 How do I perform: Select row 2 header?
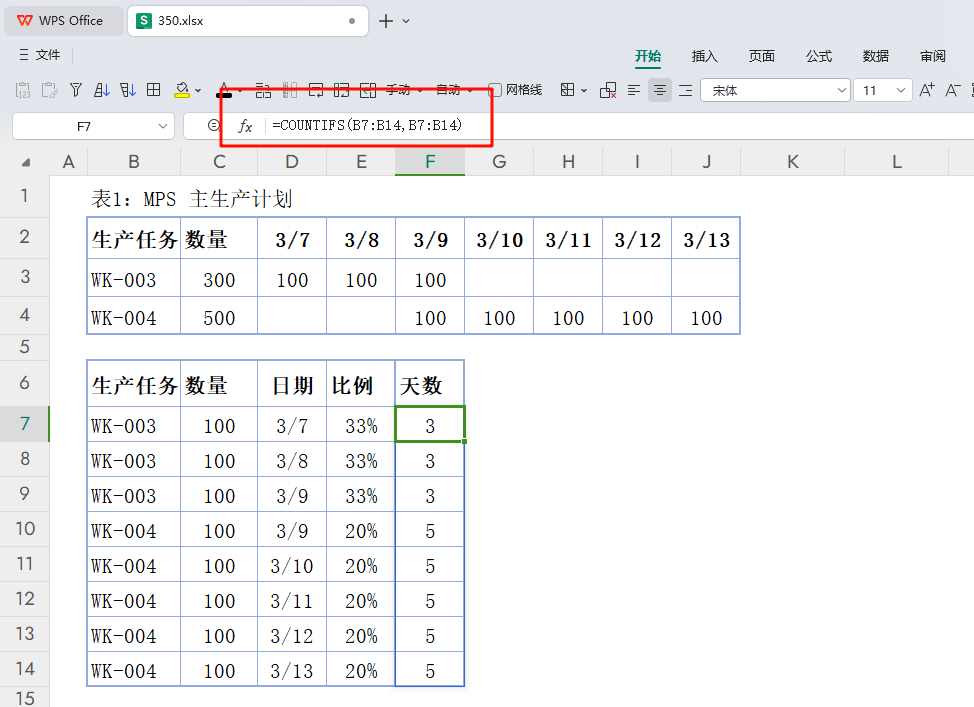pos(25,237)
